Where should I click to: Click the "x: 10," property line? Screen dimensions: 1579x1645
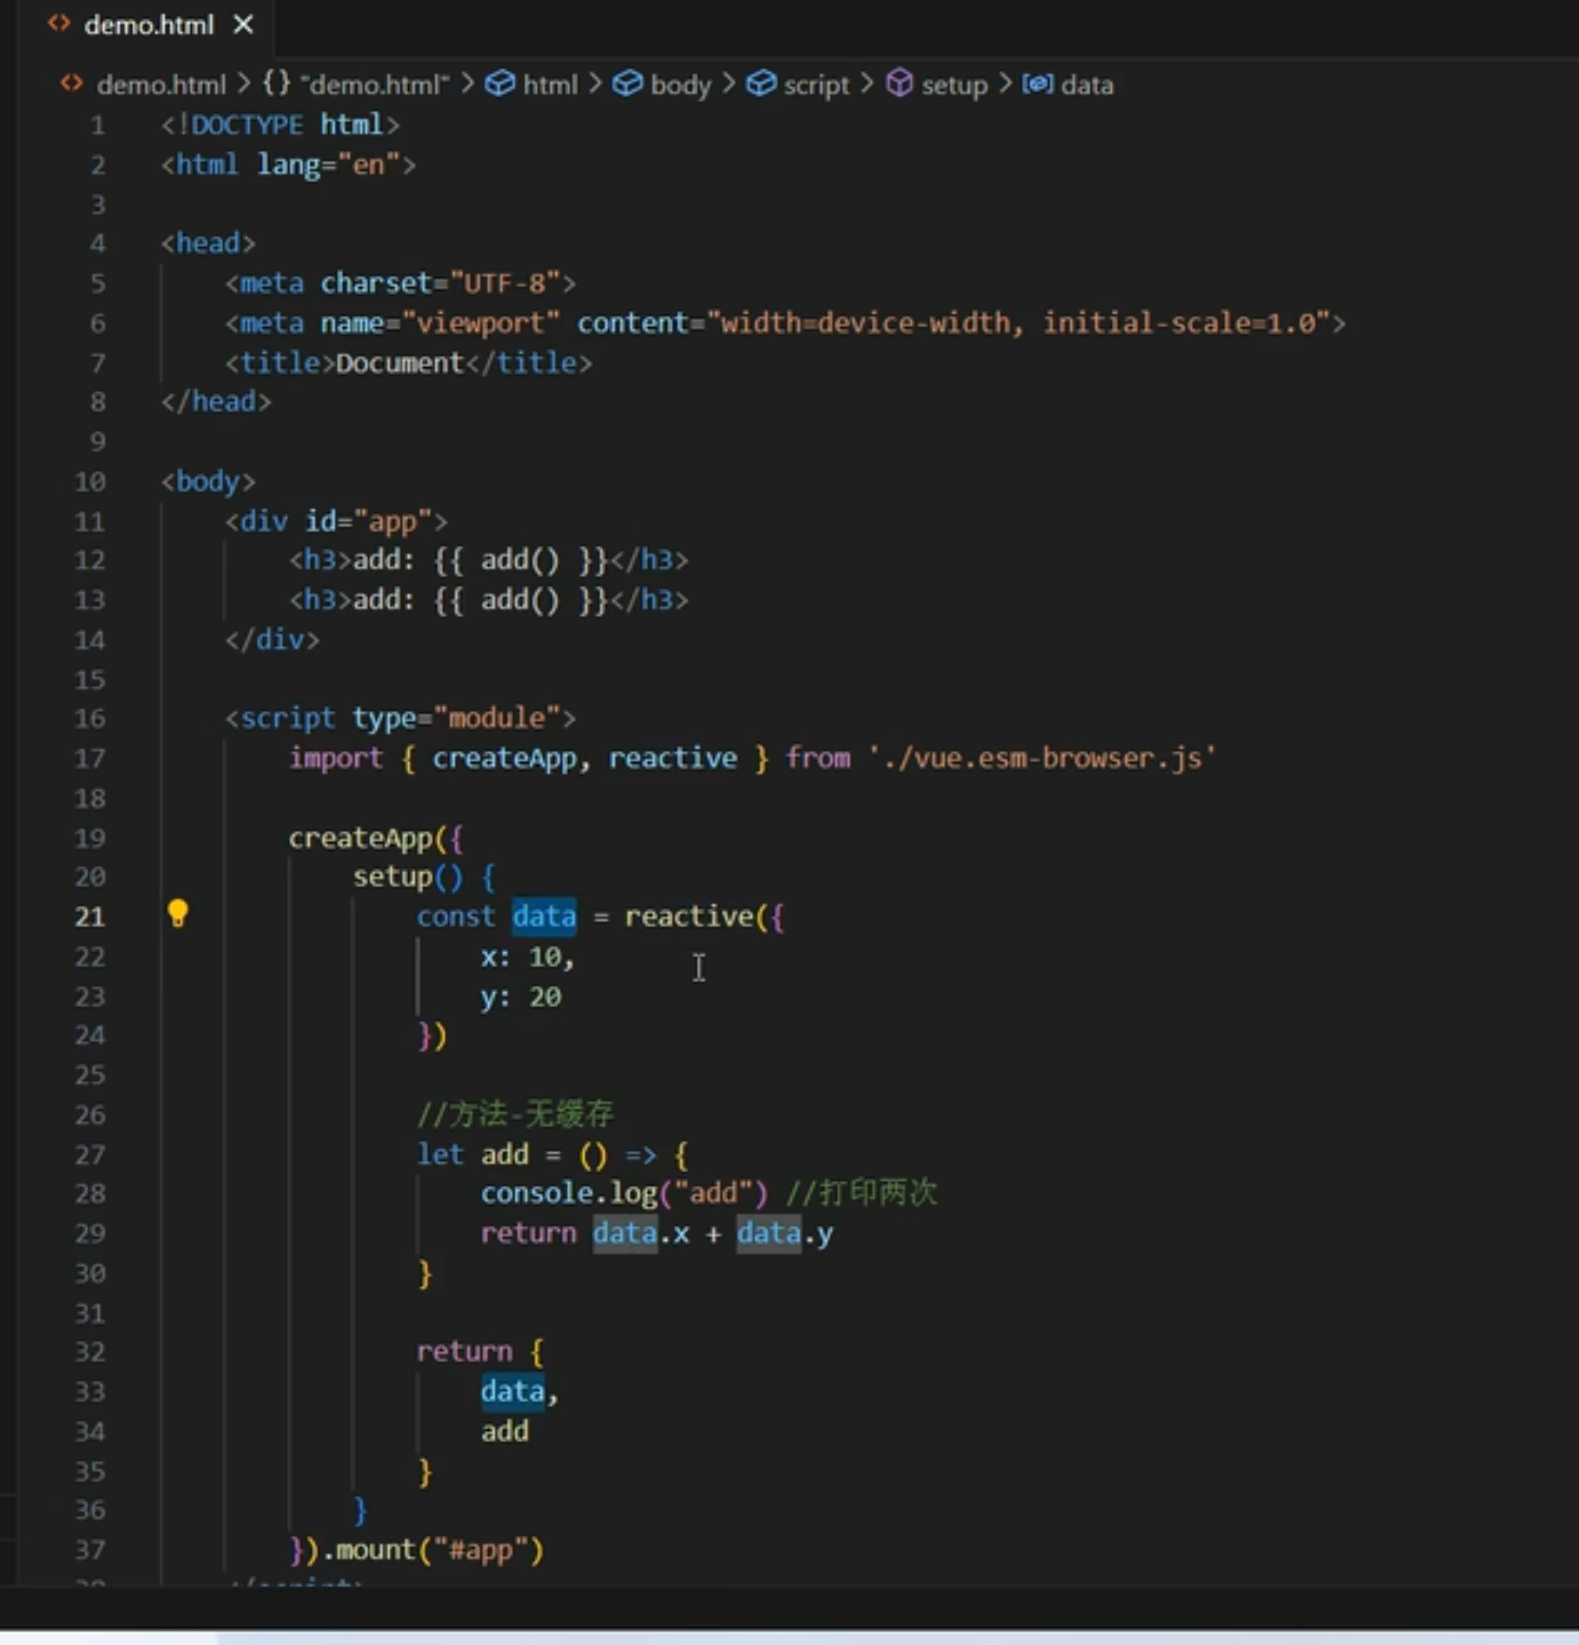[527, 957]
